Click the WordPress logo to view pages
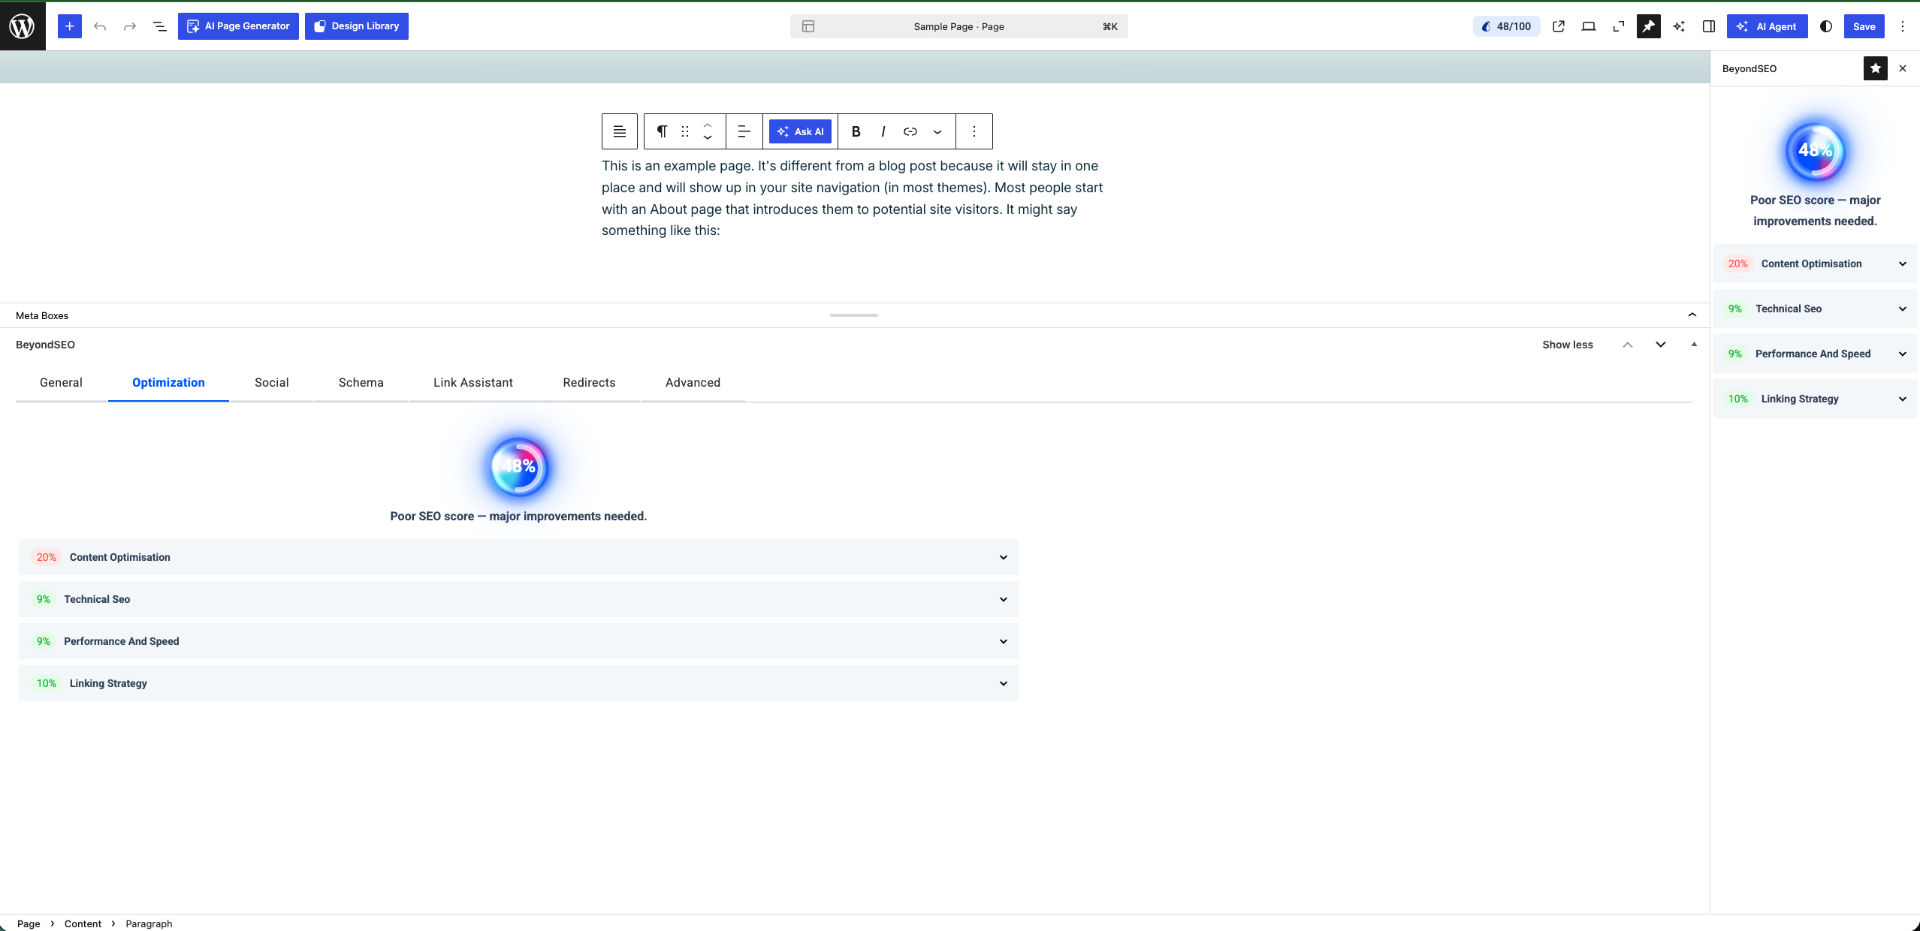Image resolution: width=1920 pixels, height=931 pixels. tap(22, 26)
